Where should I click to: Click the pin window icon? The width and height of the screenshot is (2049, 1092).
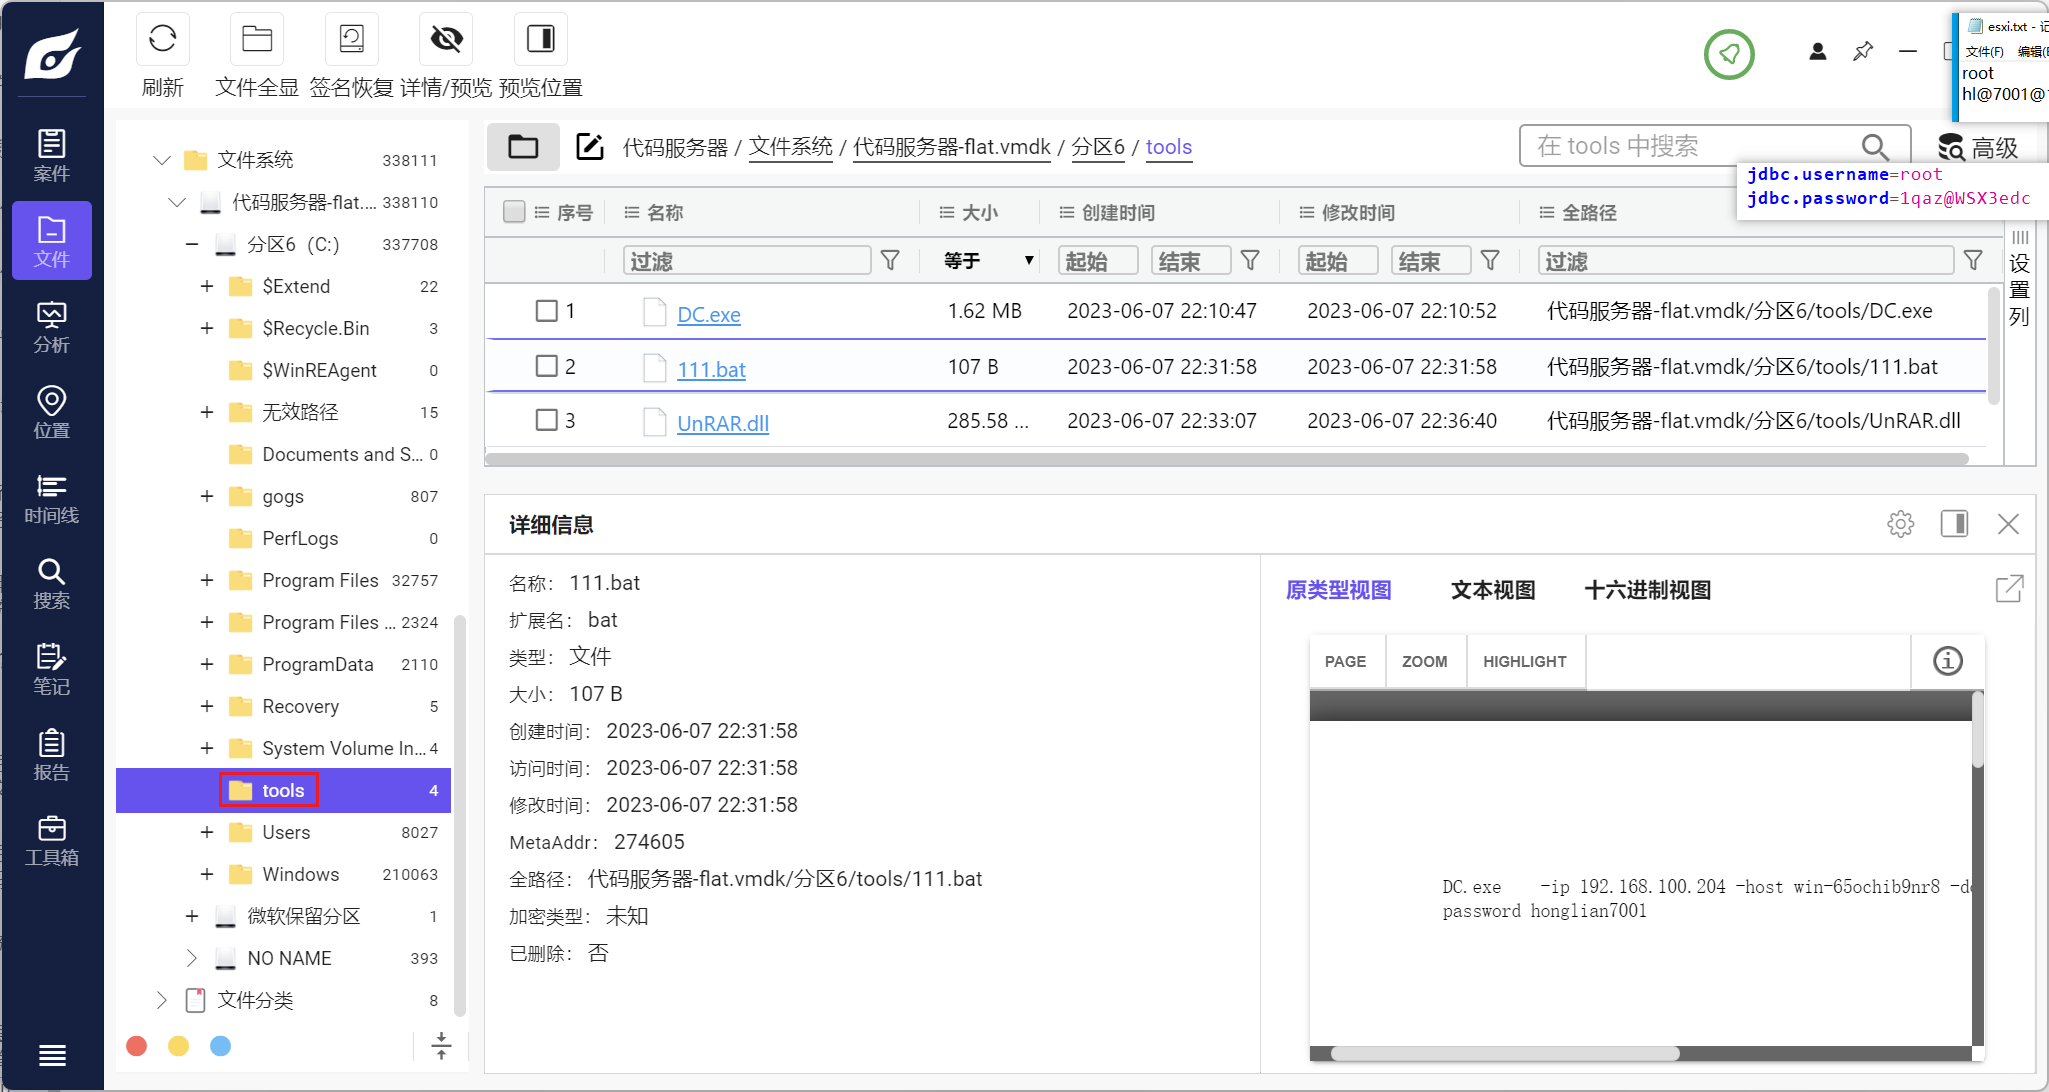point(1863,51)
